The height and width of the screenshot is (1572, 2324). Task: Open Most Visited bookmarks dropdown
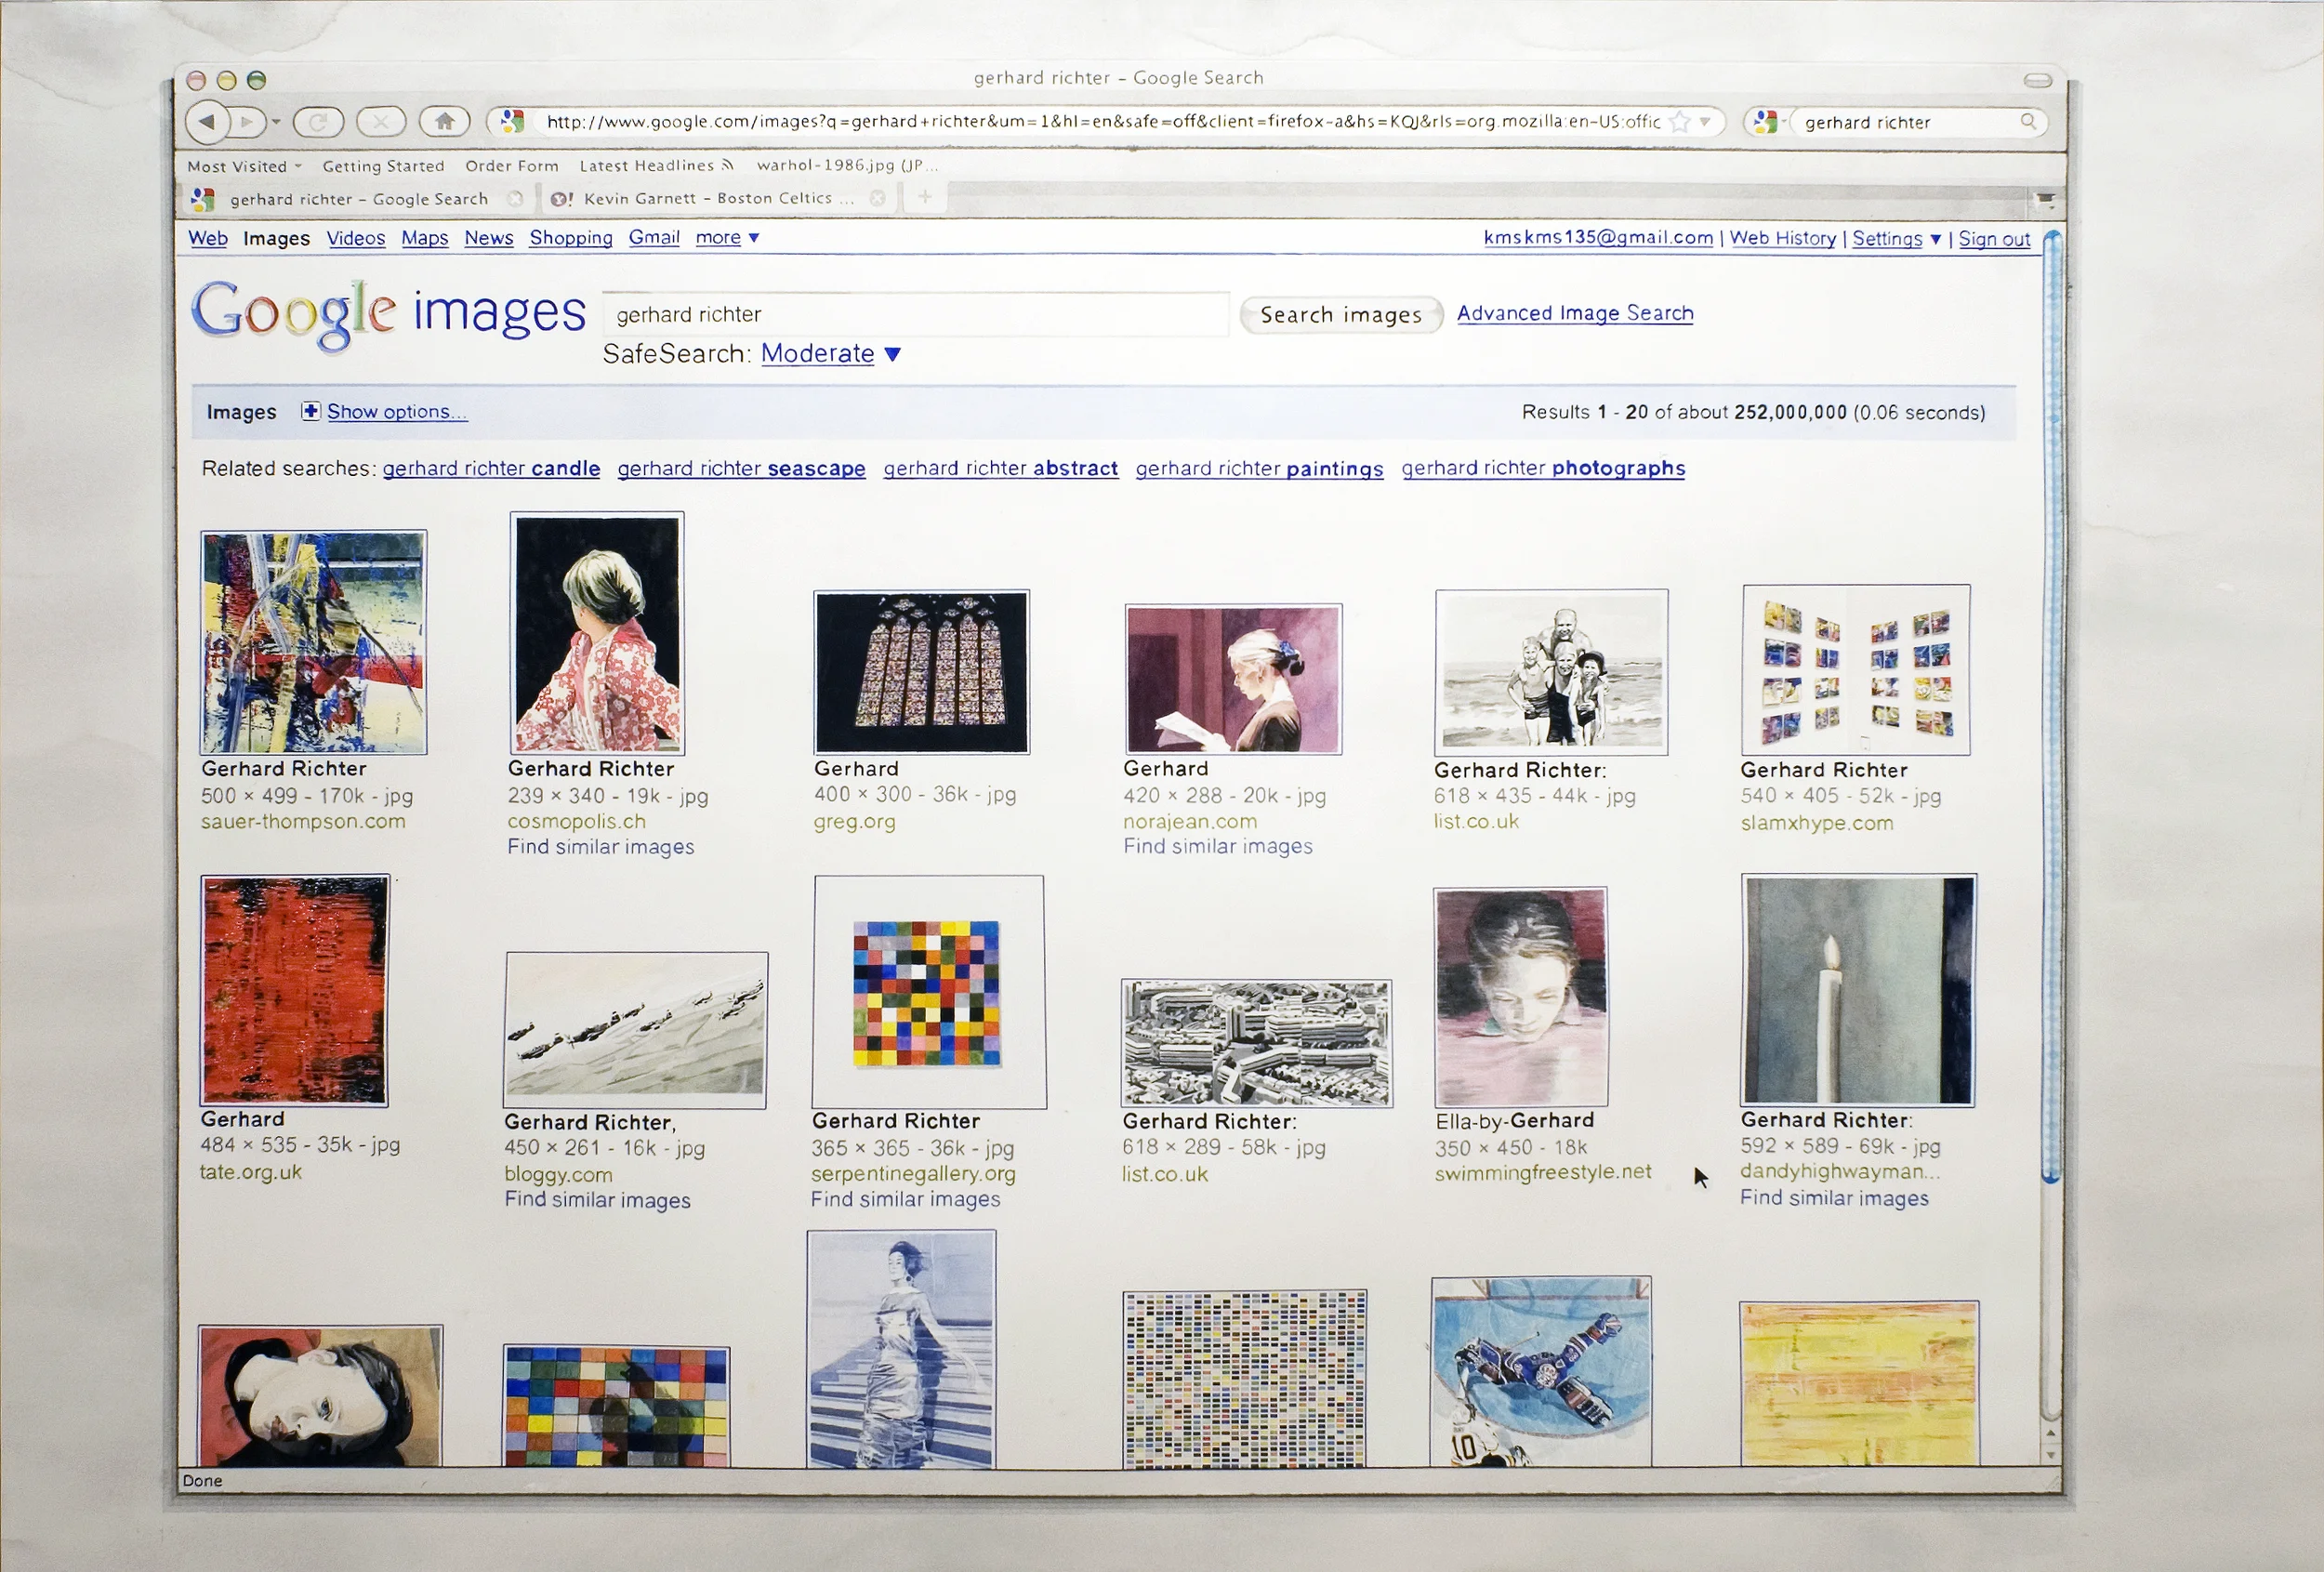244,166
